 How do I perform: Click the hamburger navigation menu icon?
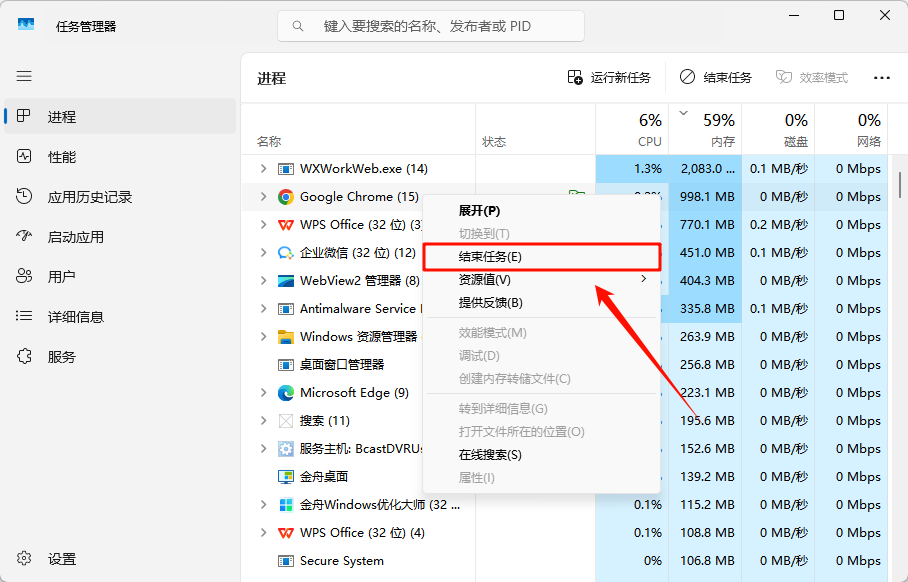point(24,76)
